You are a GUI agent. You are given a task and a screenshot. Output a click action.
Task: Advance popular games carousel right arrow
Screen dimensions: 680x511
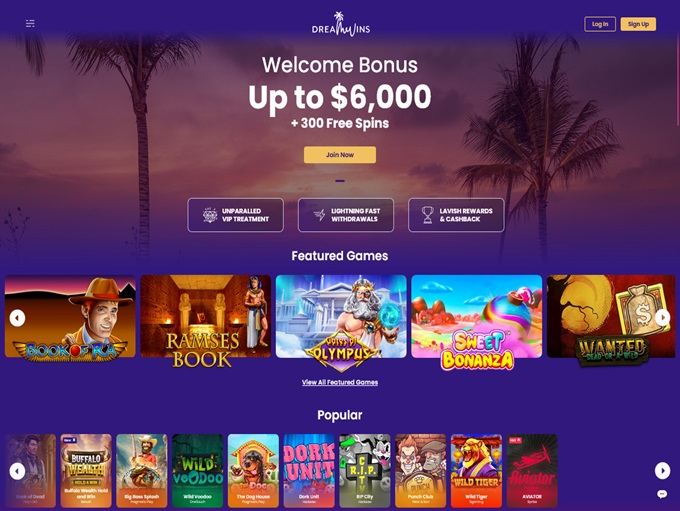click(x=662, y=471)
